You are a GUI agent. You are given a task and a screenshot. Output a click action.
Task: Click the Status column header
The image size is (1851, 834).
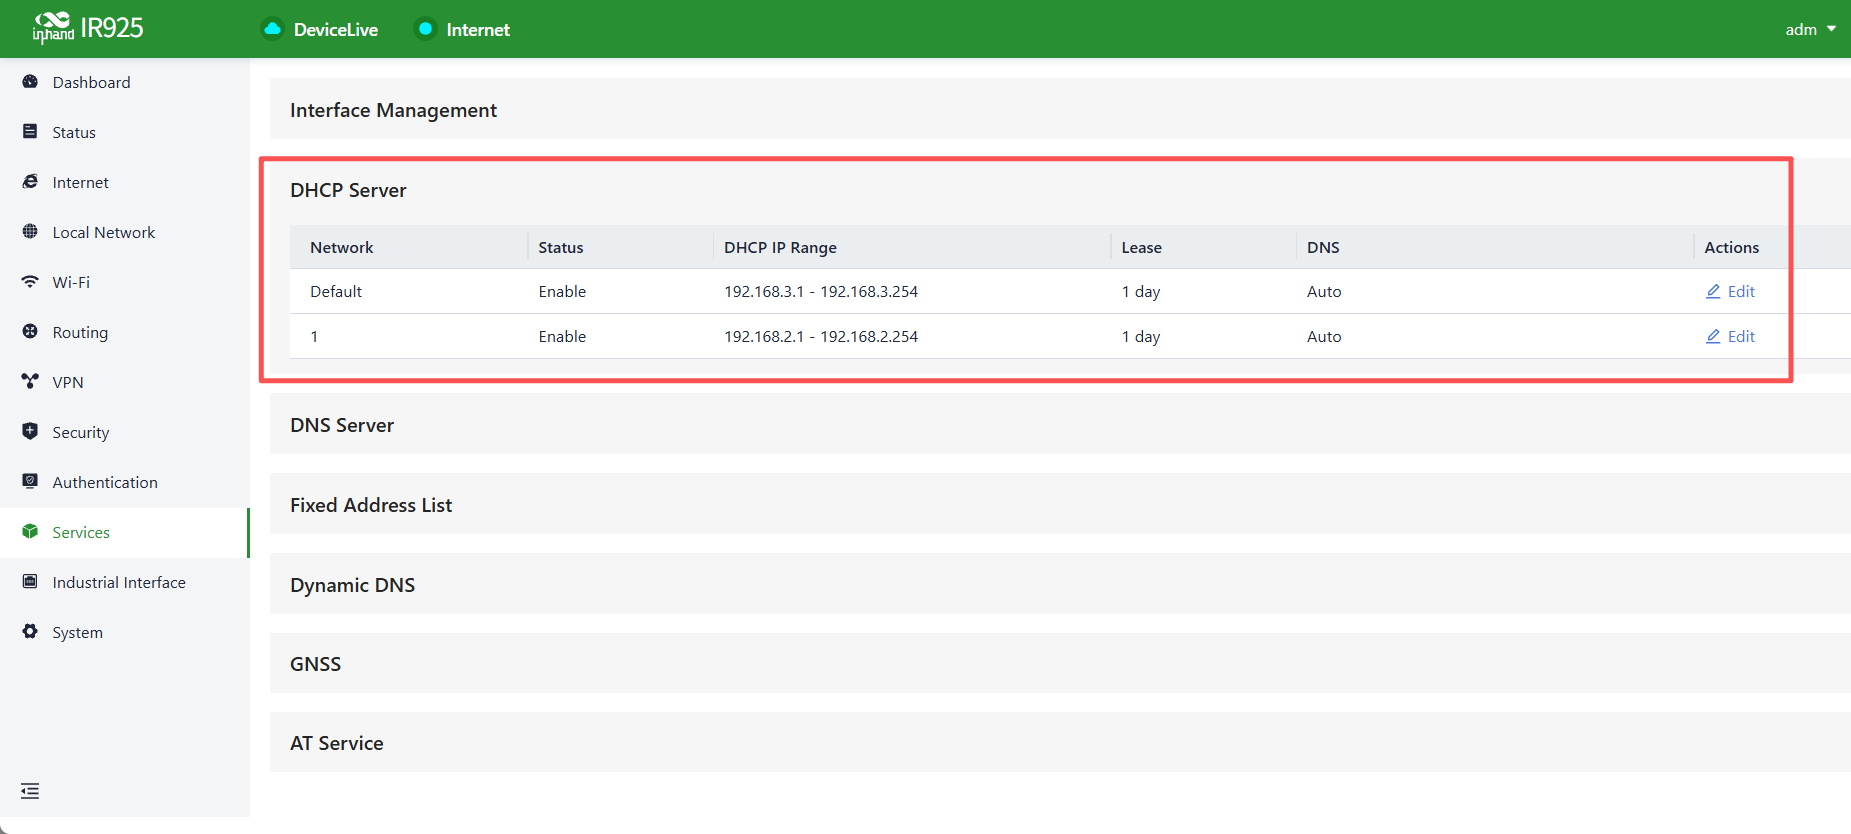click(x=561, y=247)
